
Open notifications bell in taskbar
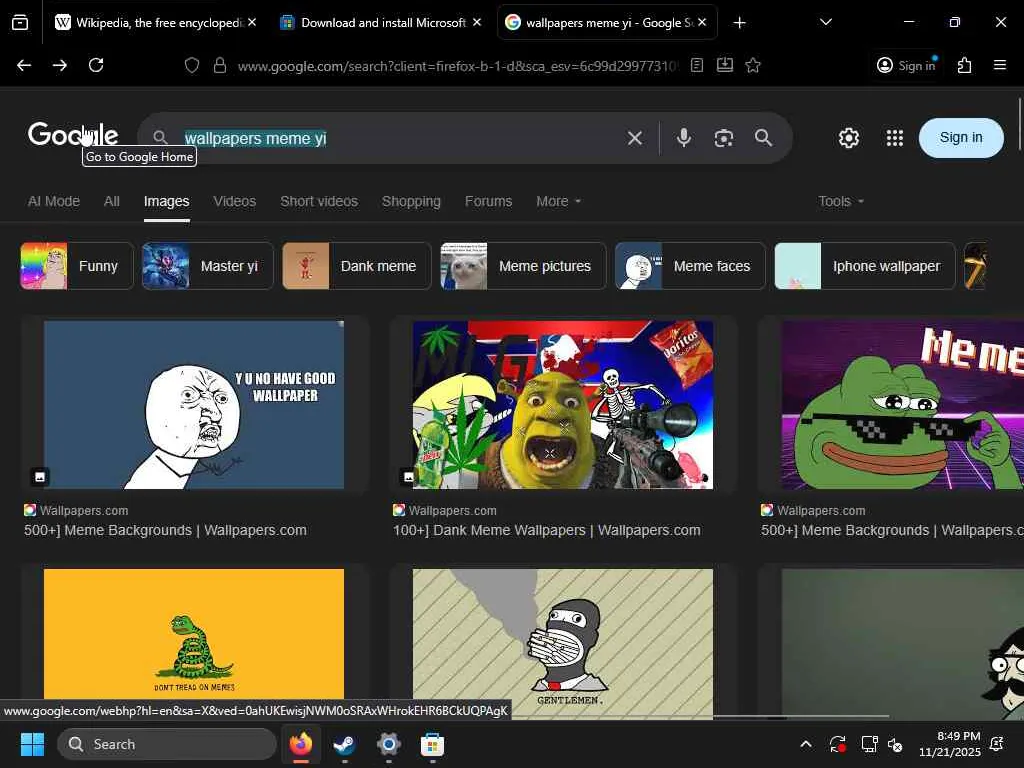[x=997, y=744]
